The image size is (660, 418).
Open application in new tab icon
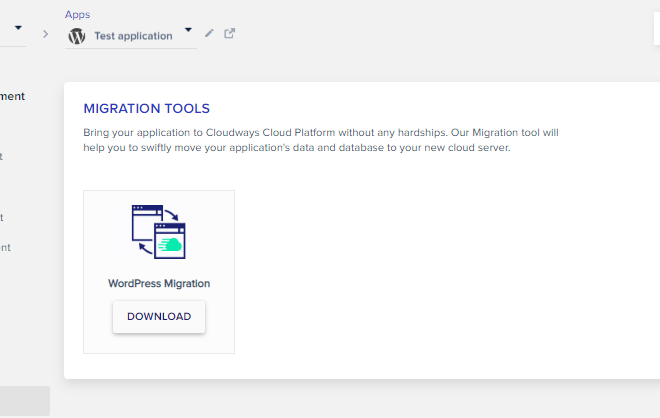[229, 33]
